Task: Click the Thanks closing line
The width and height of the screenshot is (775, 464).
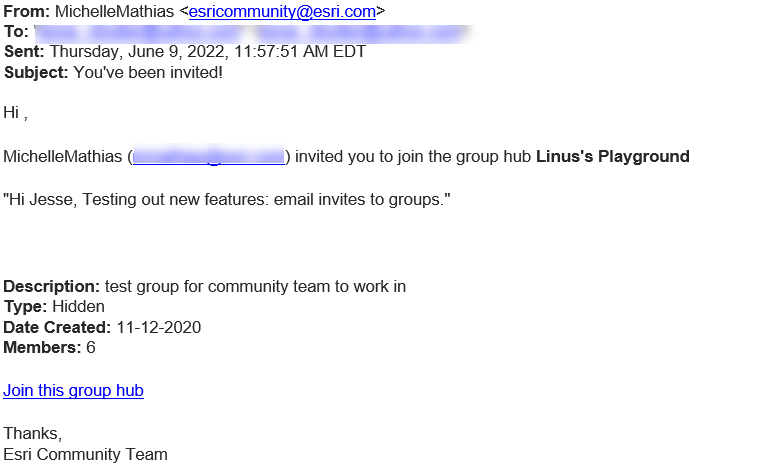Action: 32,434
